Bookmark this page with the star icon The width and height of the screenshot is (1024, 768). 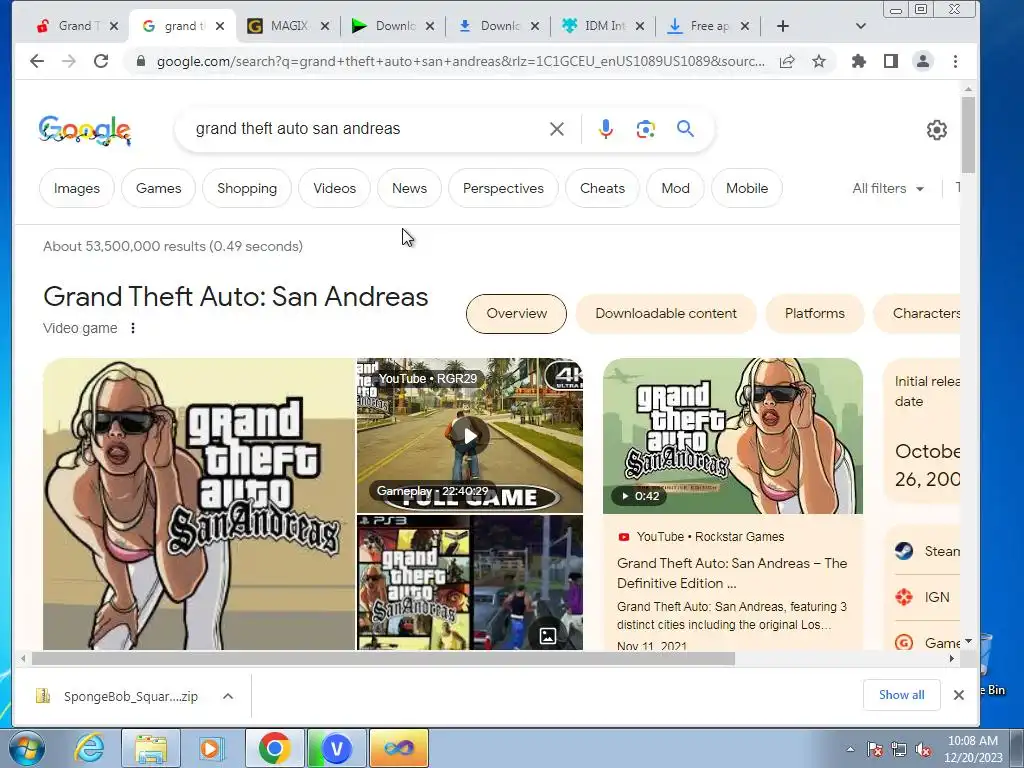coord(819,61)
